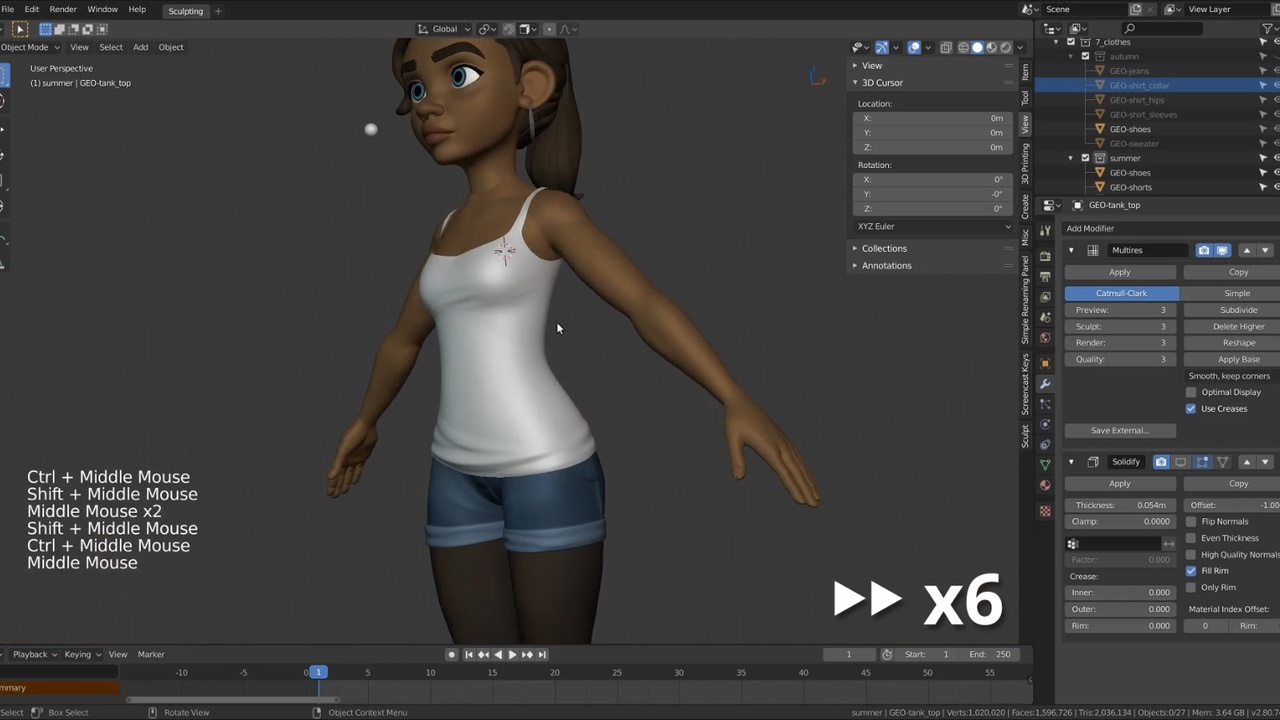Click the Solidify Thickness value field
Viewport: 1280px width, 720px height.
(1120, 505)
